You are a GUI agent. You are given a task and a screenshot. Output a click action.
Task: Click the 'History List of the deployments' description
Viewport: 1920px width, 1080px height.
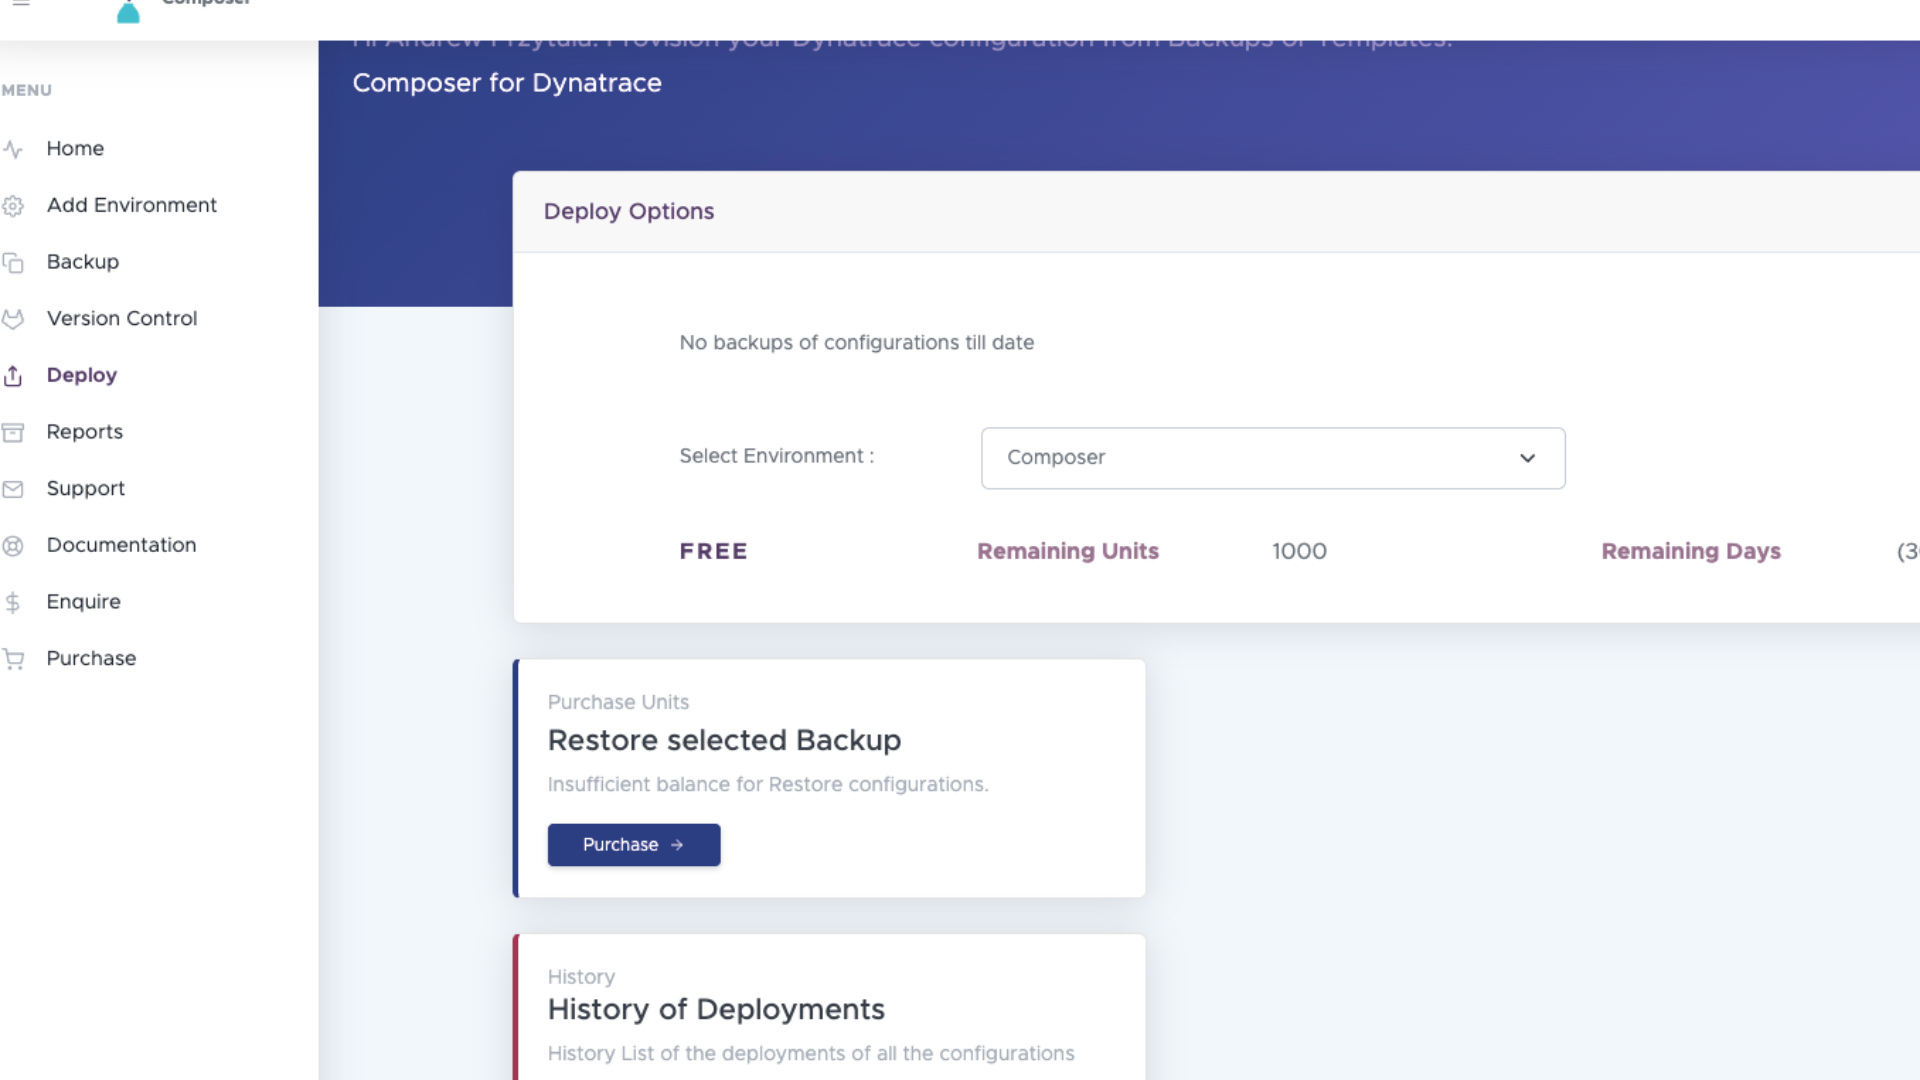(x=811, y=1053)
